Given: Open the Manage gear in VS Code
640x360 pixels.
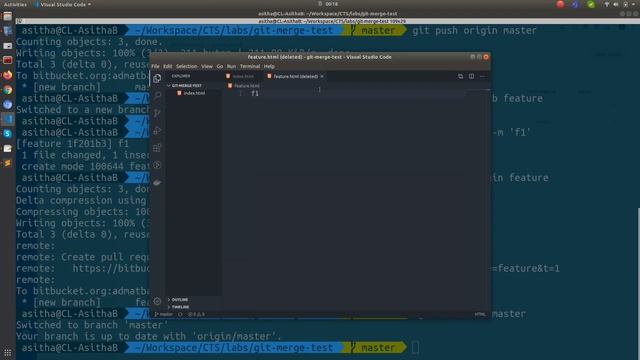Looking at the screenshot, I should [x=157, y=301].
